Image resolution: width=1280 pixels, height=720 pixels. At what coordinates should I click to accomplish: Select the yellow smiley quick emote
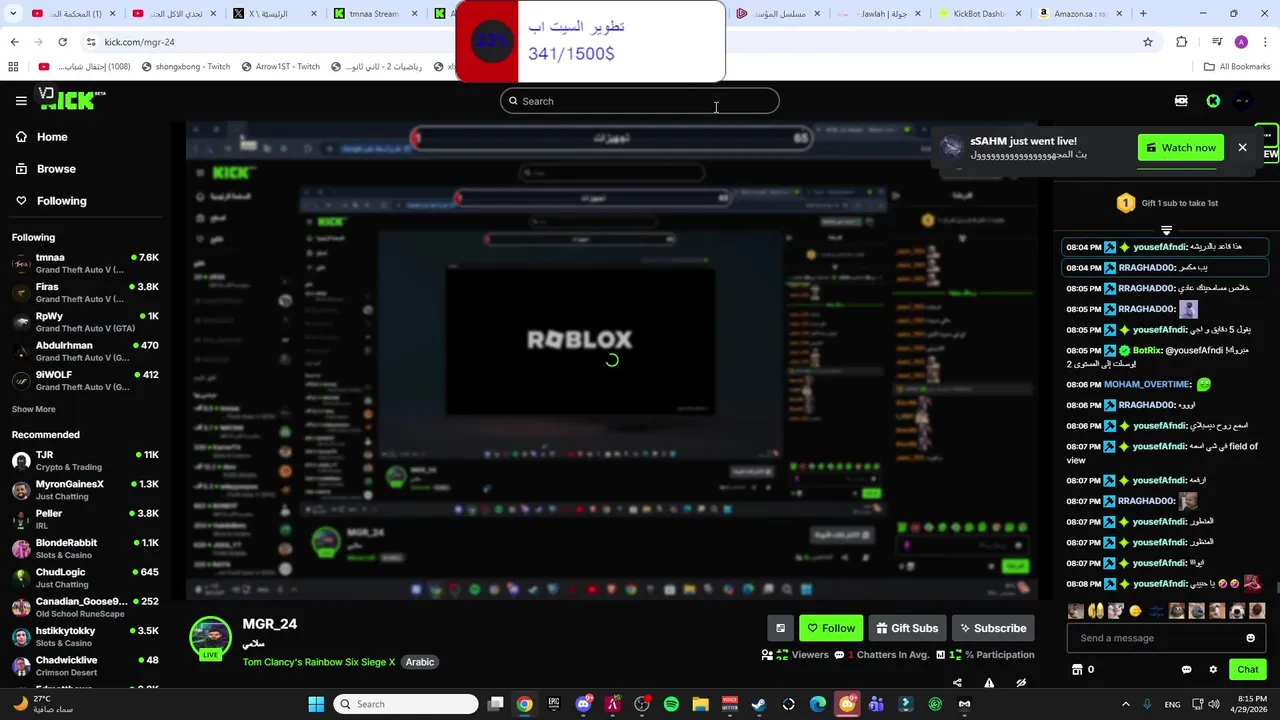(1135, 611)
